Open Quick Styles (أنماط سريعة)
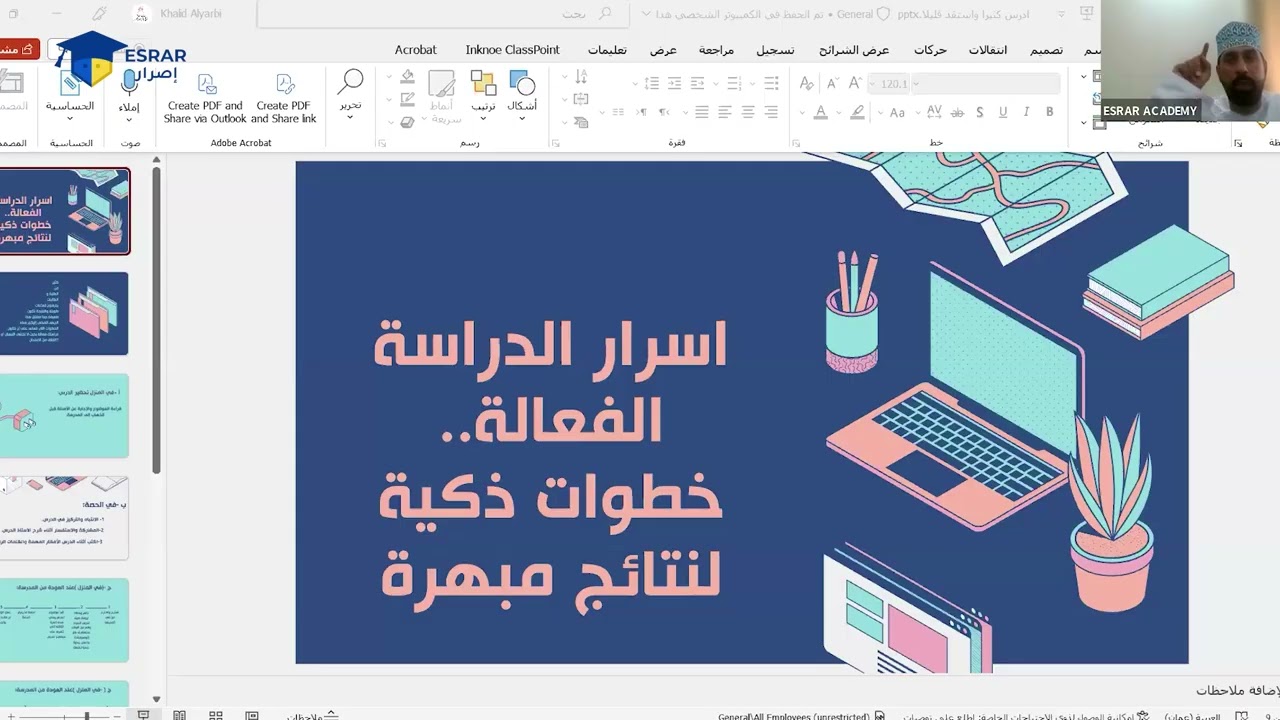Viewport: 1280px width, 720px height. (x=442, y=96)
